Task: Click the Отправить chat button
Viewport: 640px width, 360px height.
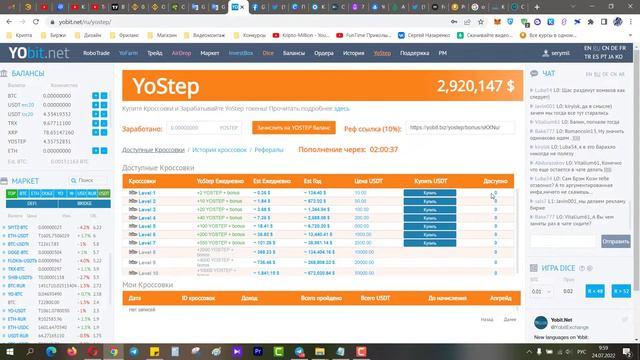Action: [616, 241]
